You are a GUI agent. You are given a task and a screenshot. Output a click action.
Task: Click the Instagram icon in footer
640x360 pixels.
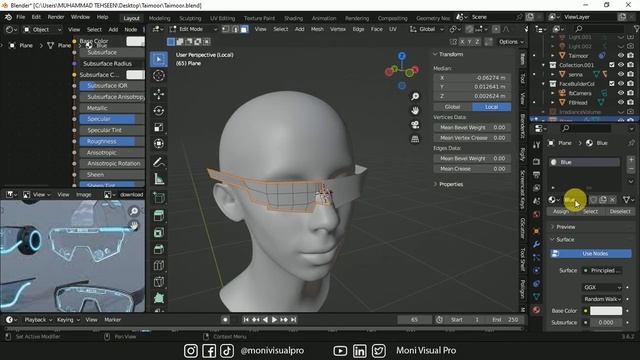tap(191, 351)
